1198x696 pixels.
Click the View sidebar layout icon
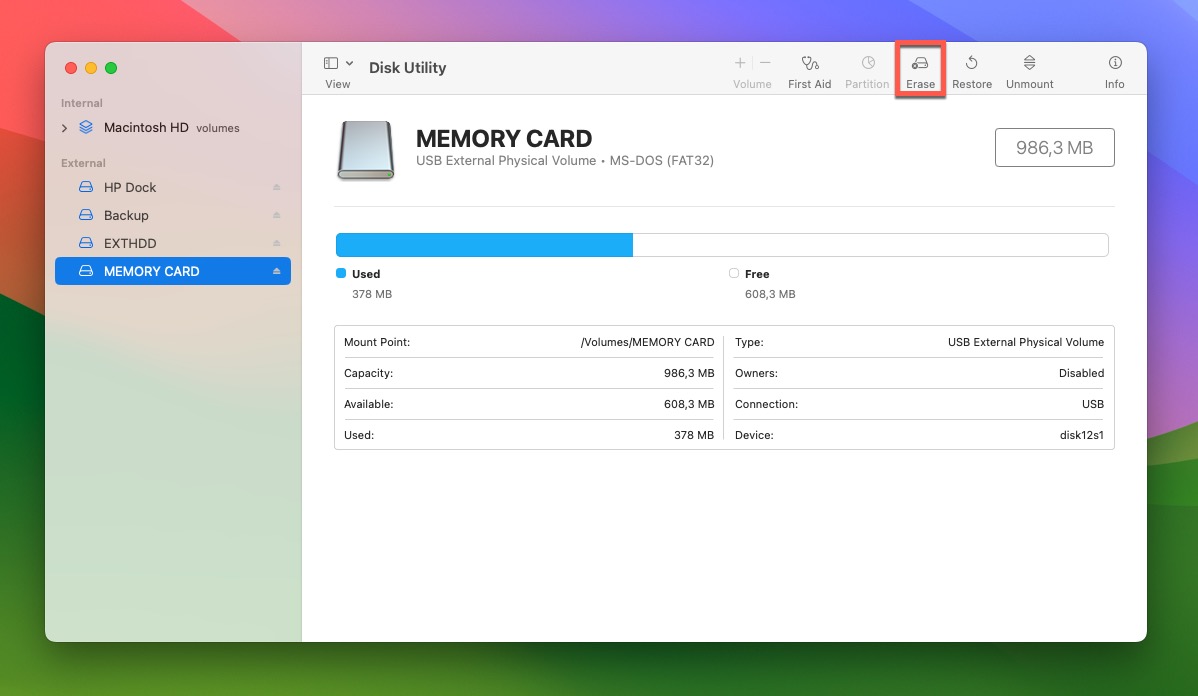tap(330, 60)
